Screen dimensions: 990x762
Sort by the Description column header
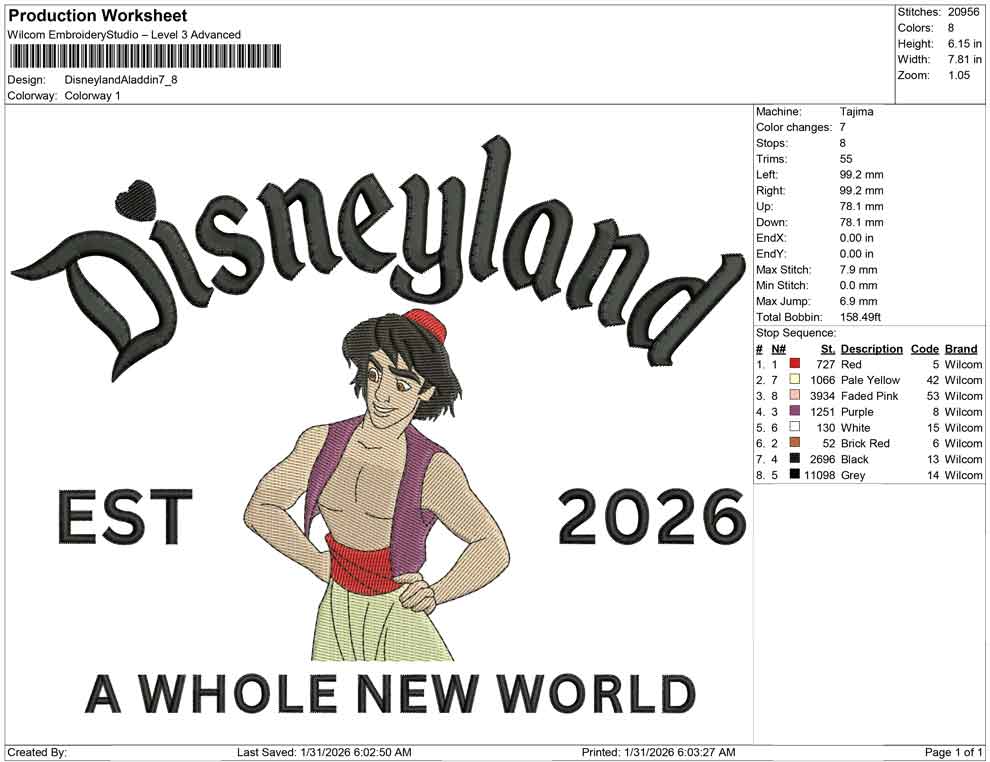pyautogui.click(x=871, y=348)
